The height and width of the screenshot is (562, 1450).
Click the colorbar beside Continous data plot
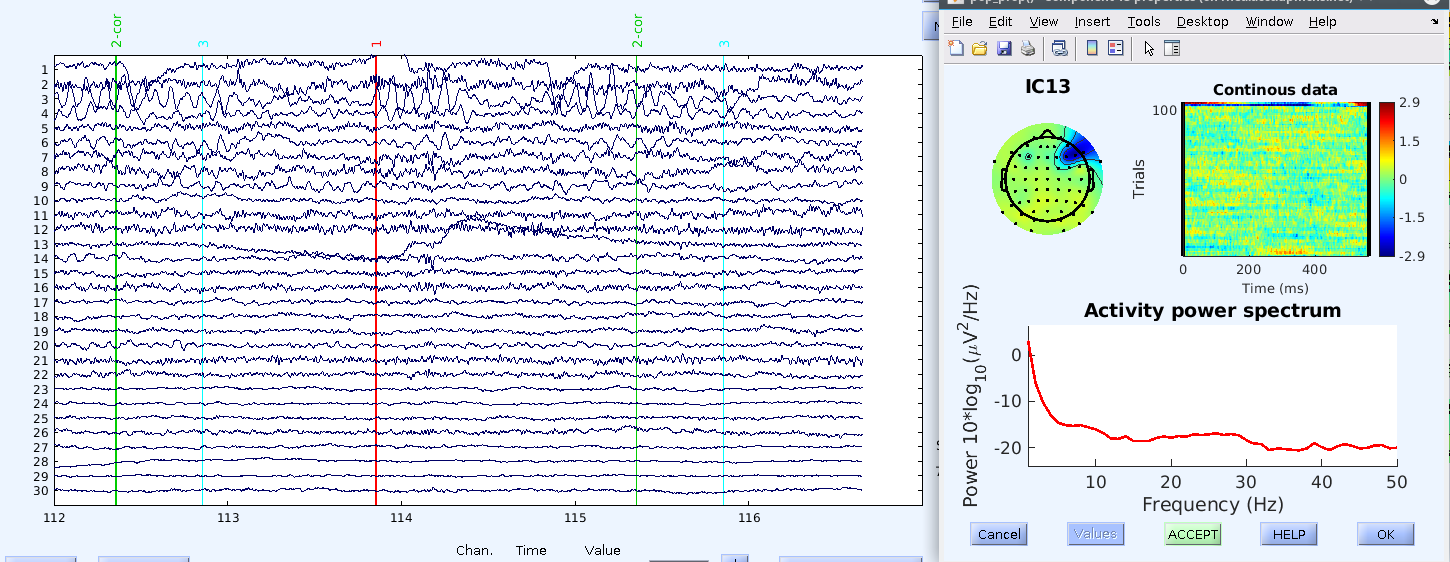click(x=1386, y=178)
